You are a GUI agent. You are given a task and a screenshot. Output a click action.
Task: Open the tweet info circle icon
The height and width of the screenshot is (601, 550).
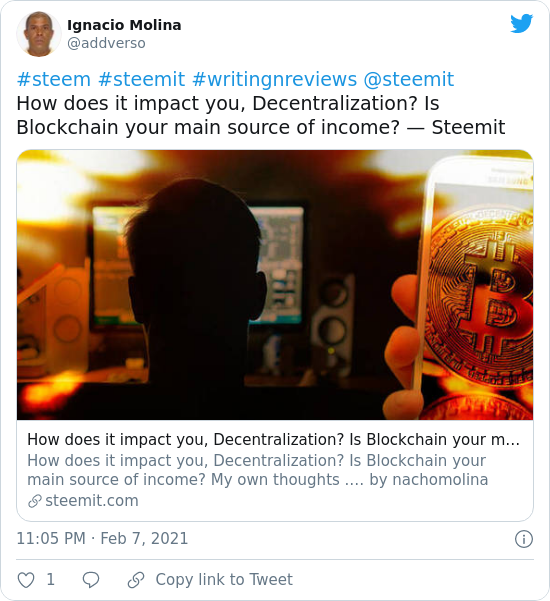[x=524, y=539]
